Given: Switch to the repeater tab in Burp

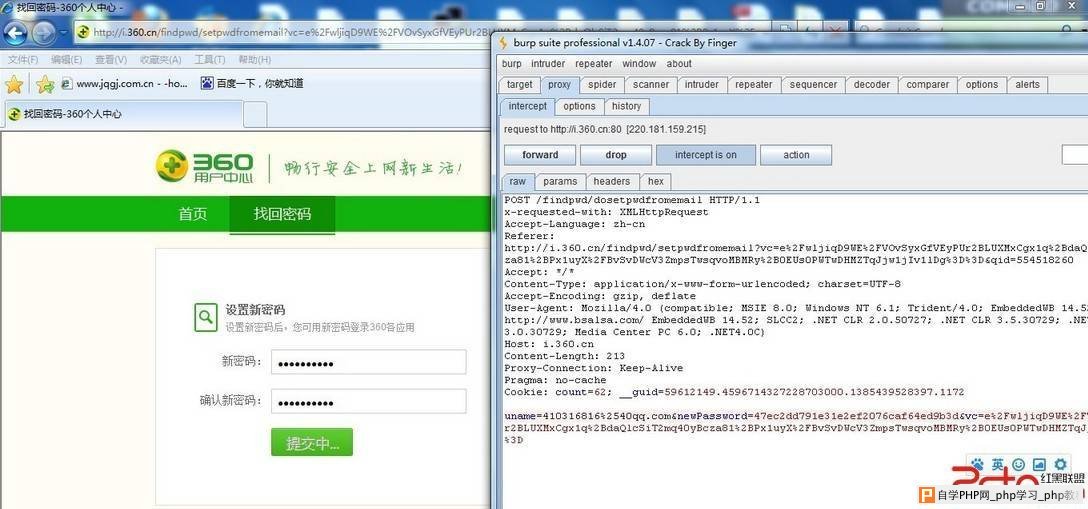Looking at the screenshot, I should point(754,85).
